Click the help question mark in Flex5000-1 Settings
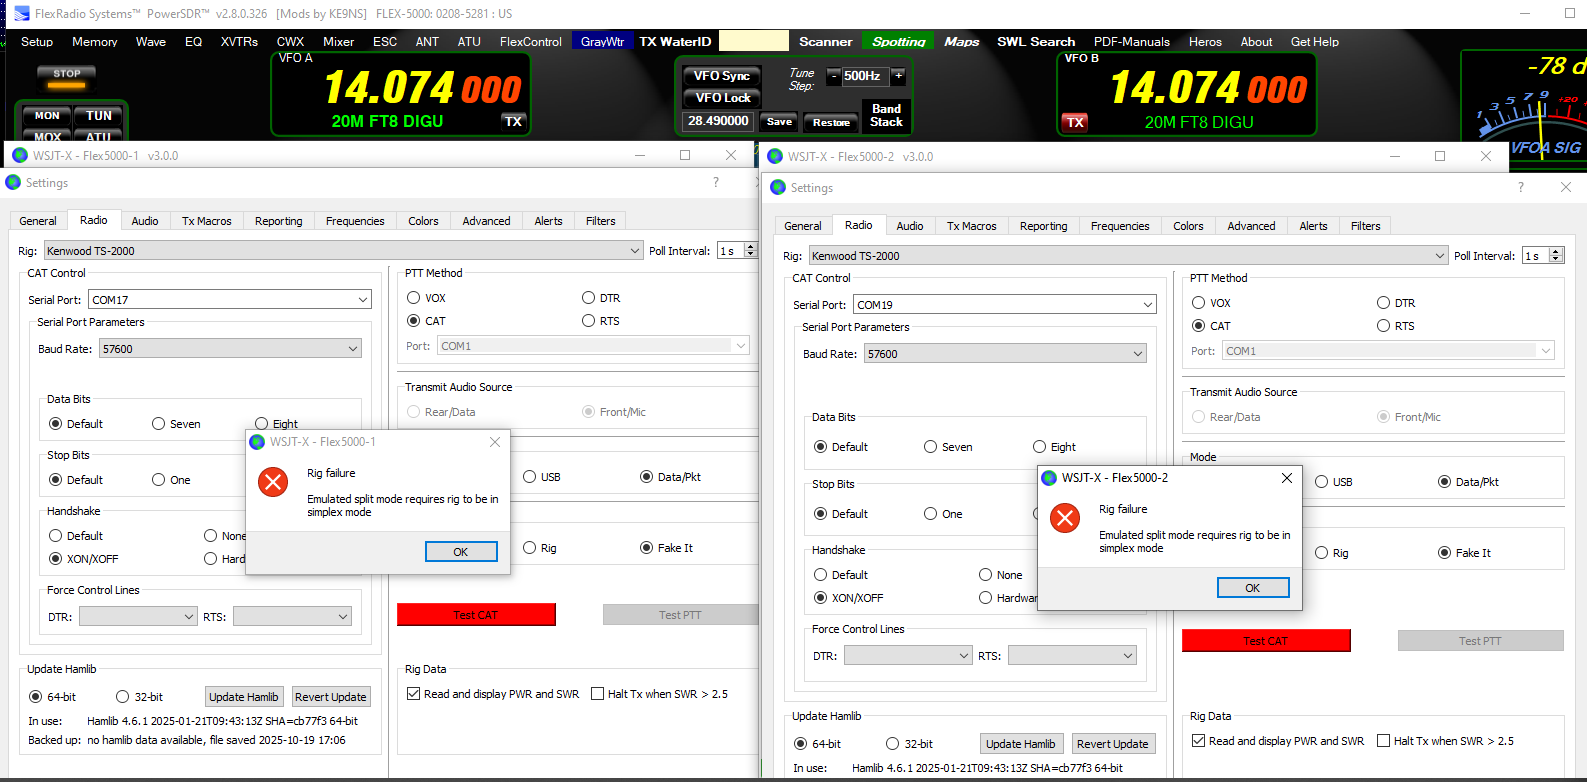 (x=716, y=182)
